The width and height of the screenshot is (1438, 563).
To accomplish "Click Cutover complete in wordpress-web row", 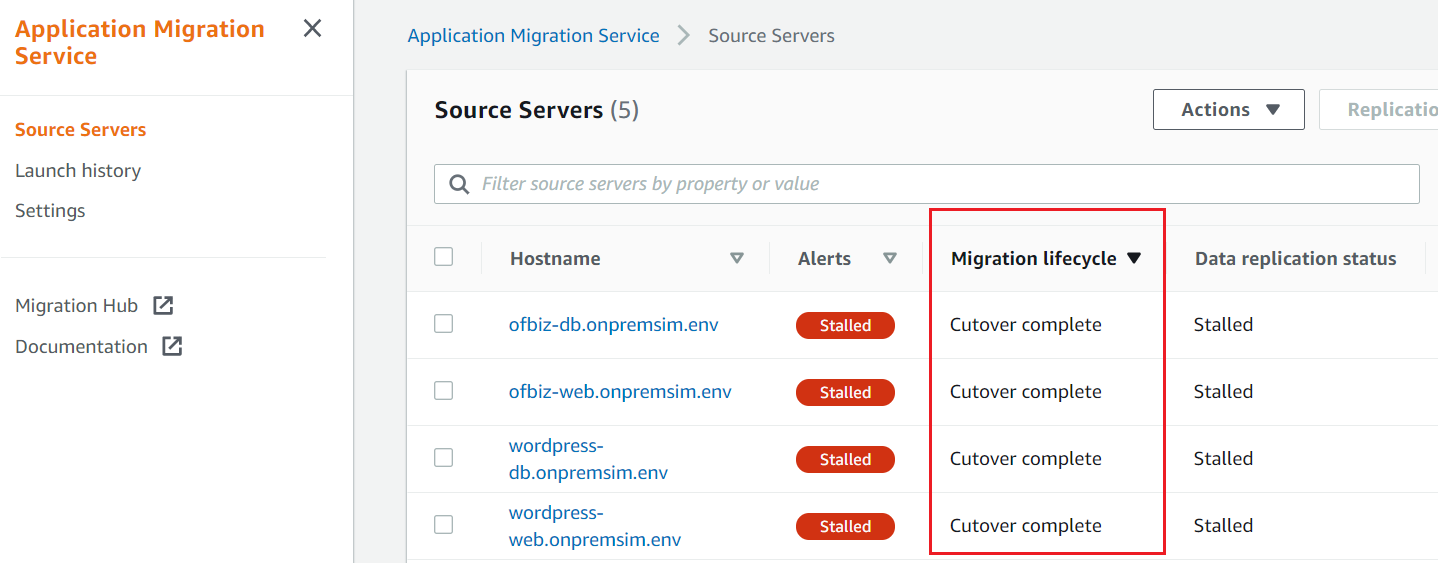I will click(1026, 526).
